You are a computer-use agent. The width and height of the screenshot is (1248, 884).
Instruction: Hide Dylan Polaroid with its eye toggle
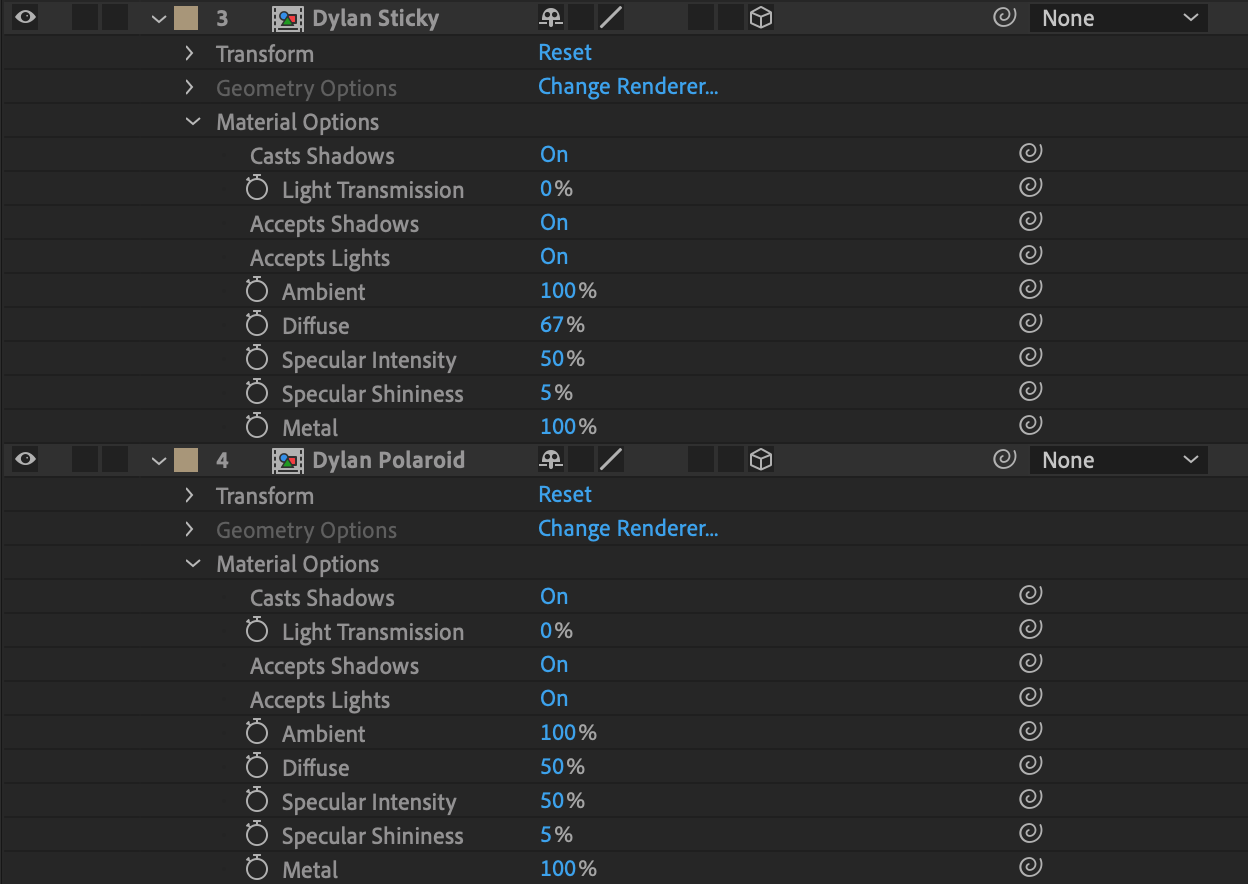coord(24,460)
